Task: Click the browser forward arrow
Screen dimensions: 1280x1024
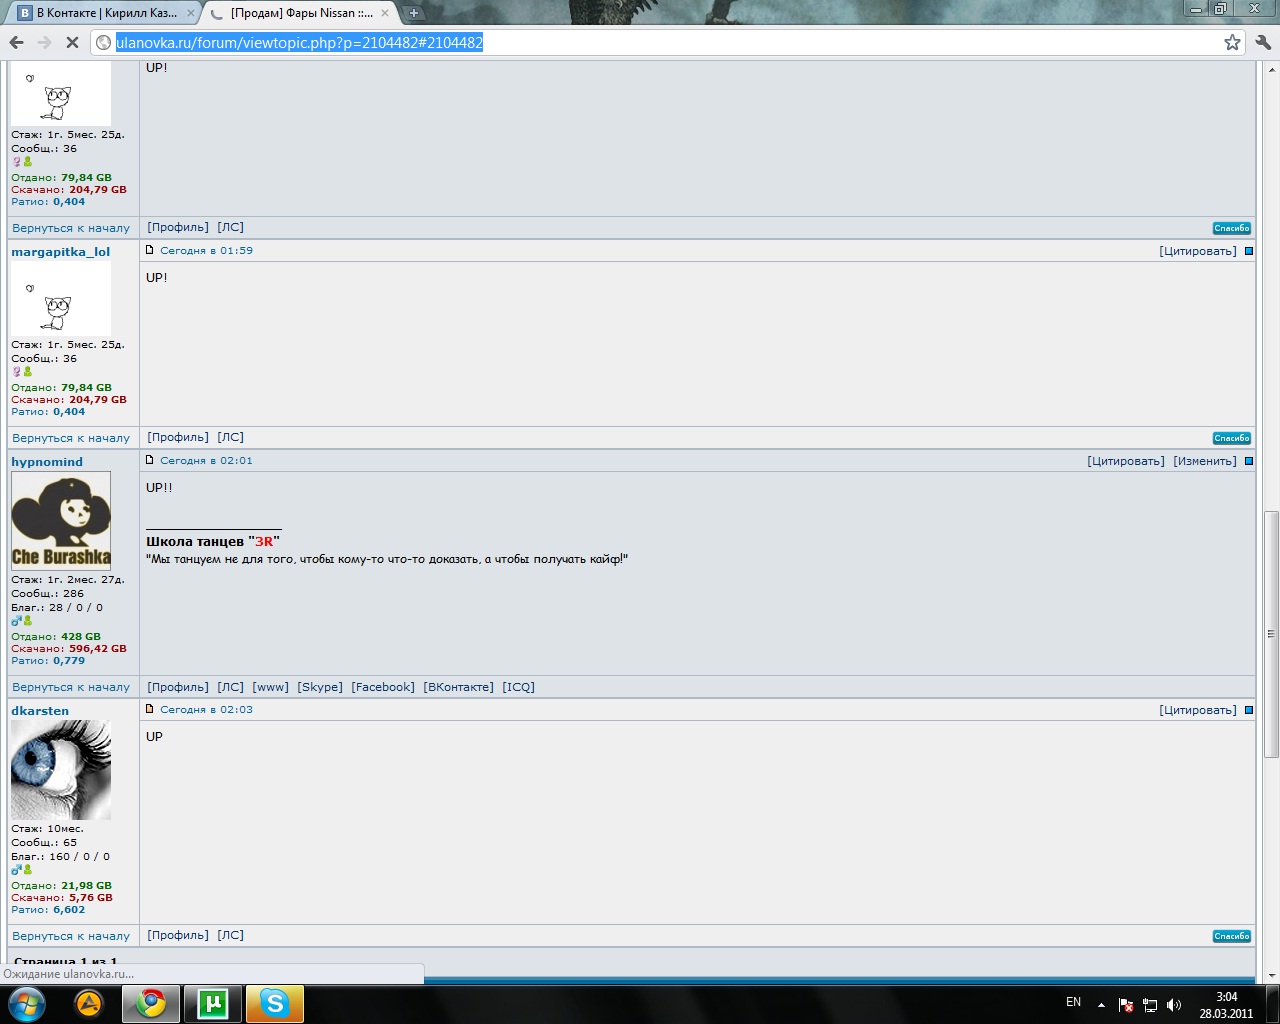Action: point(44,42)
